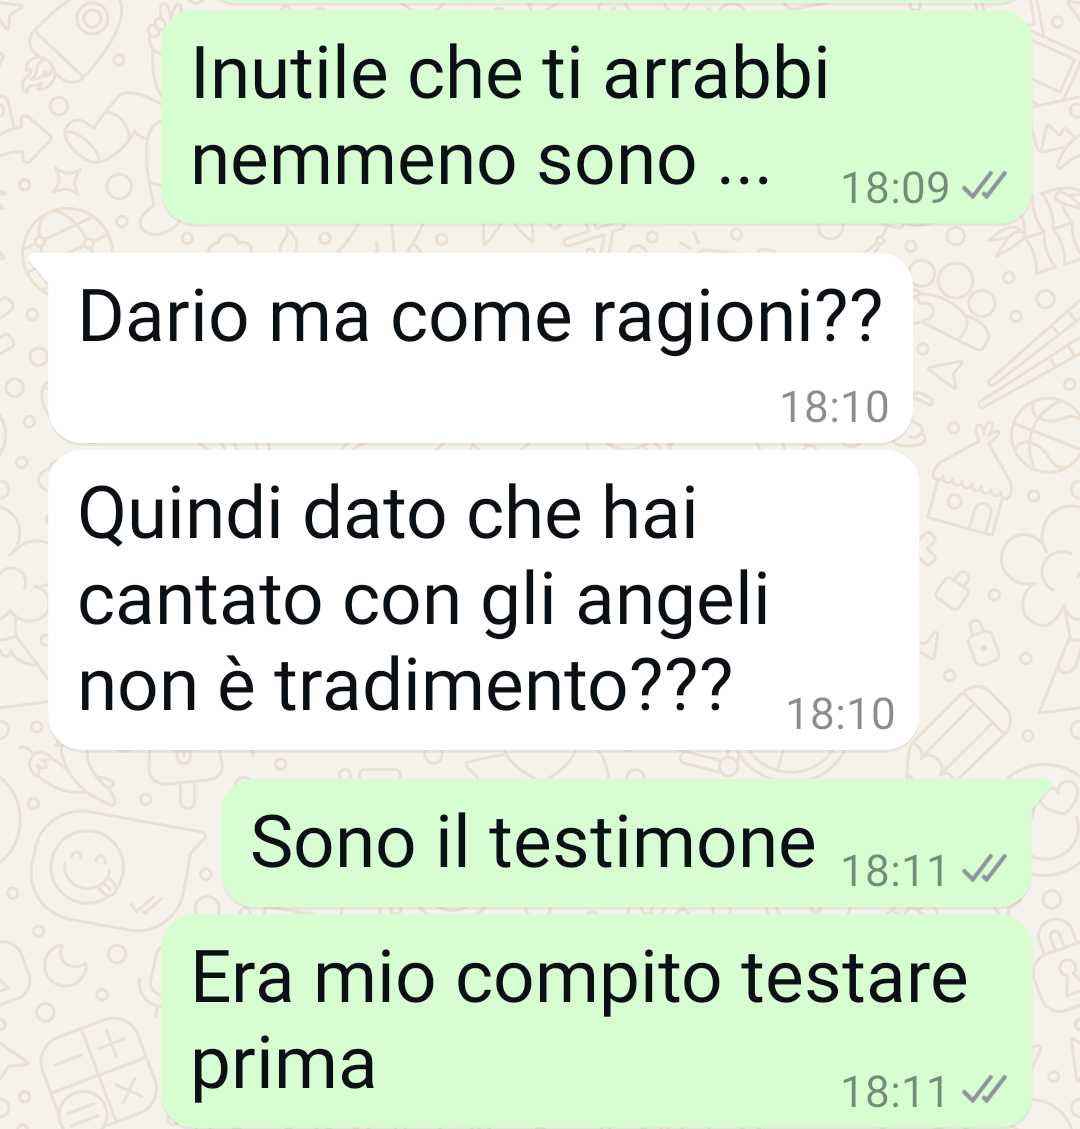Select the "ma come ragioni??" received message
This screenshot has height=1129, width=1080.
pos(480,317)
